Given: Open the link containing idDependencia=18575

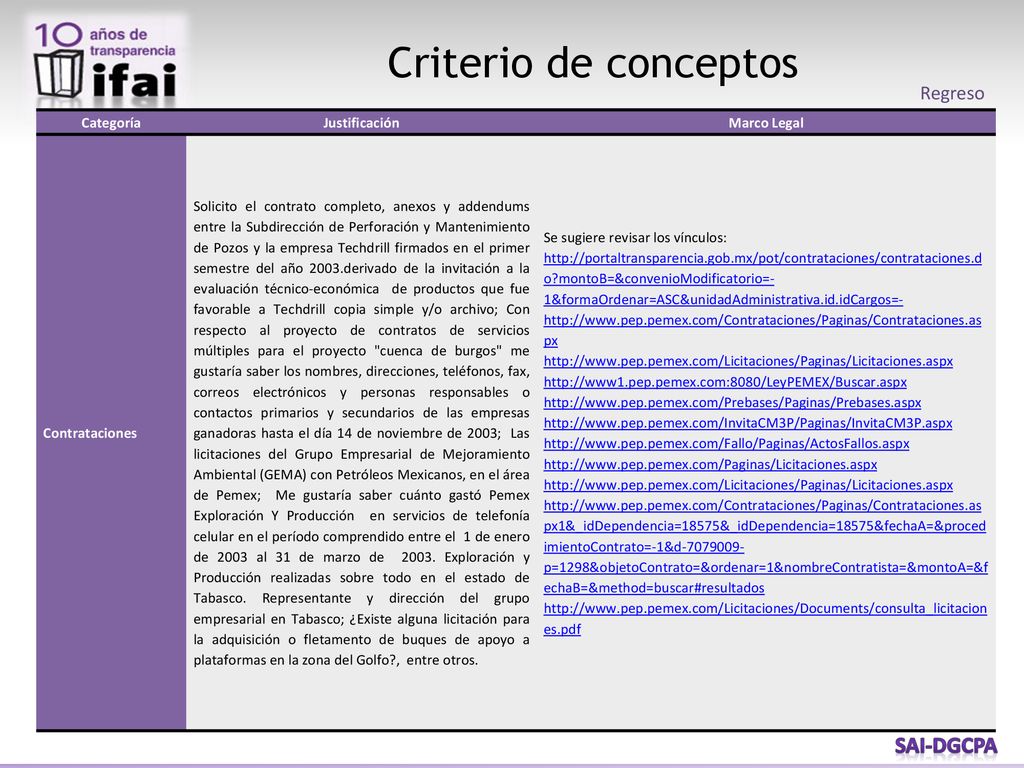Looking at the screenshot, I should coord(765,547).
